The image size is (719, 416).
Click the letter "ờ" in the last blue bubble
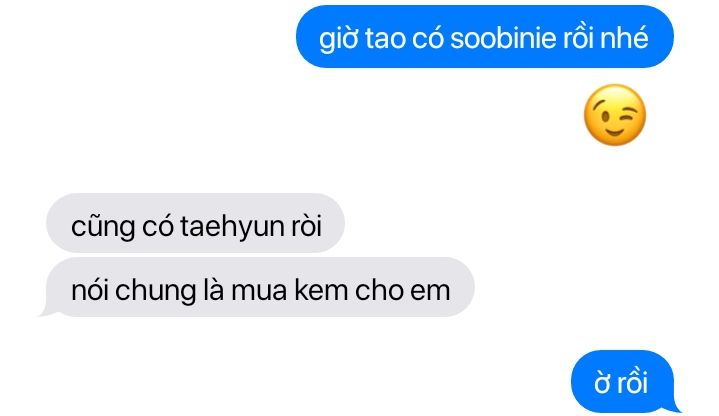point(602,383)
